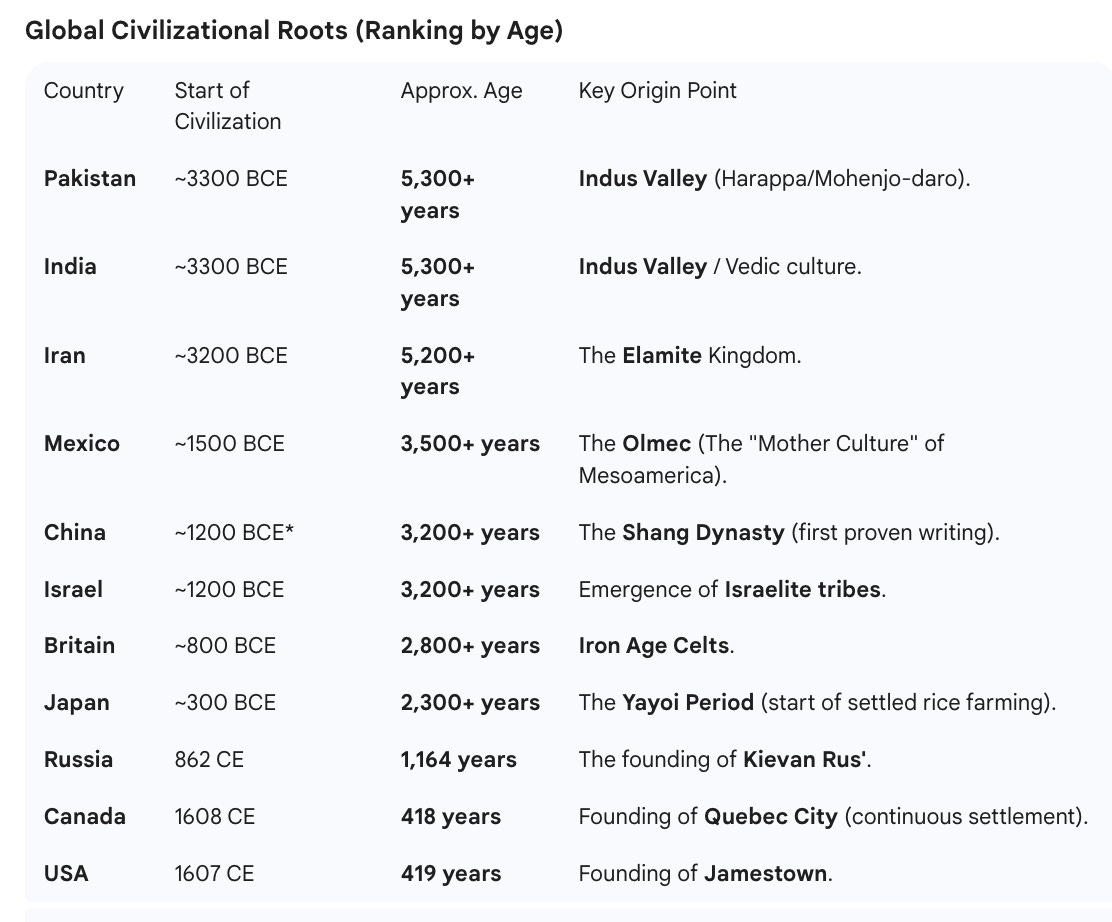Image resolution: width=1112 pixels, height=922 pixels.
Task: Click 'The founding of Kievan Rus'.' text
Action: tap(725, 760)
